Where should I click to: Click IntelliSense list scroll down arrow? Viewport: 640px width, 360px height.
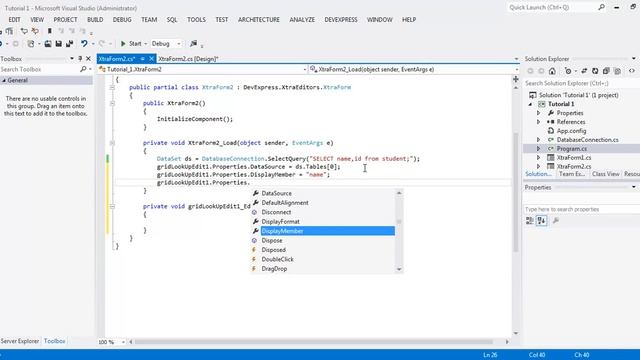pos(399,269)
